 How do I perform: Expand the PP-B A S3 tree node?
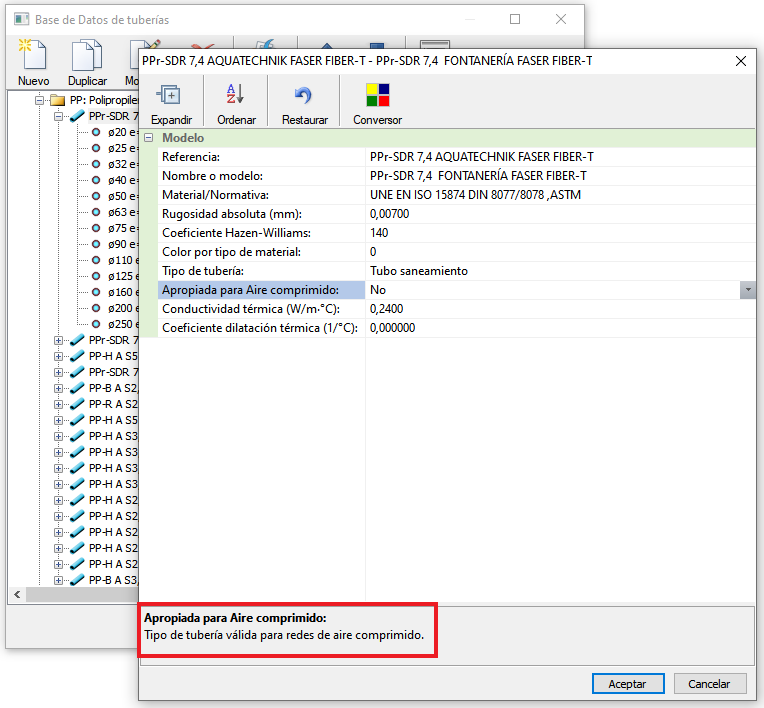click(x=58, y=580)
